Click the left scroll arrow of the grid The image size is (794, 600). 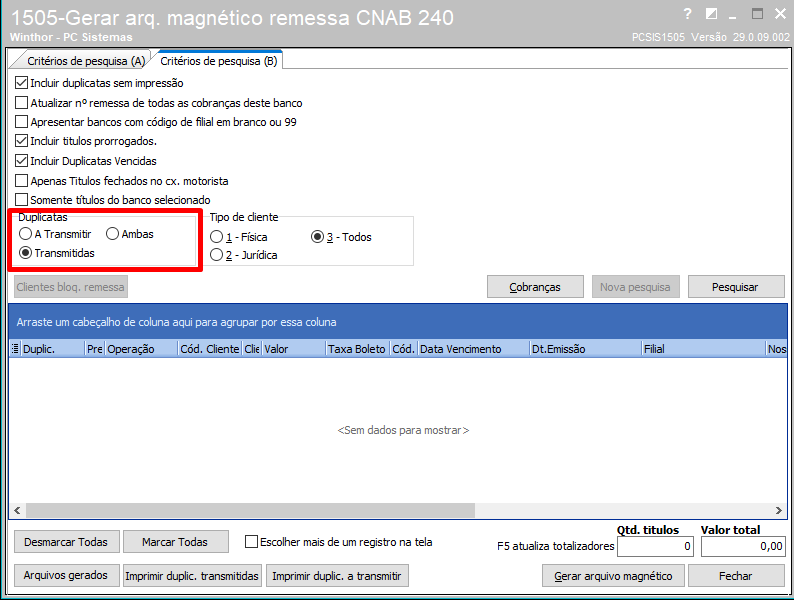click(17, 510)
